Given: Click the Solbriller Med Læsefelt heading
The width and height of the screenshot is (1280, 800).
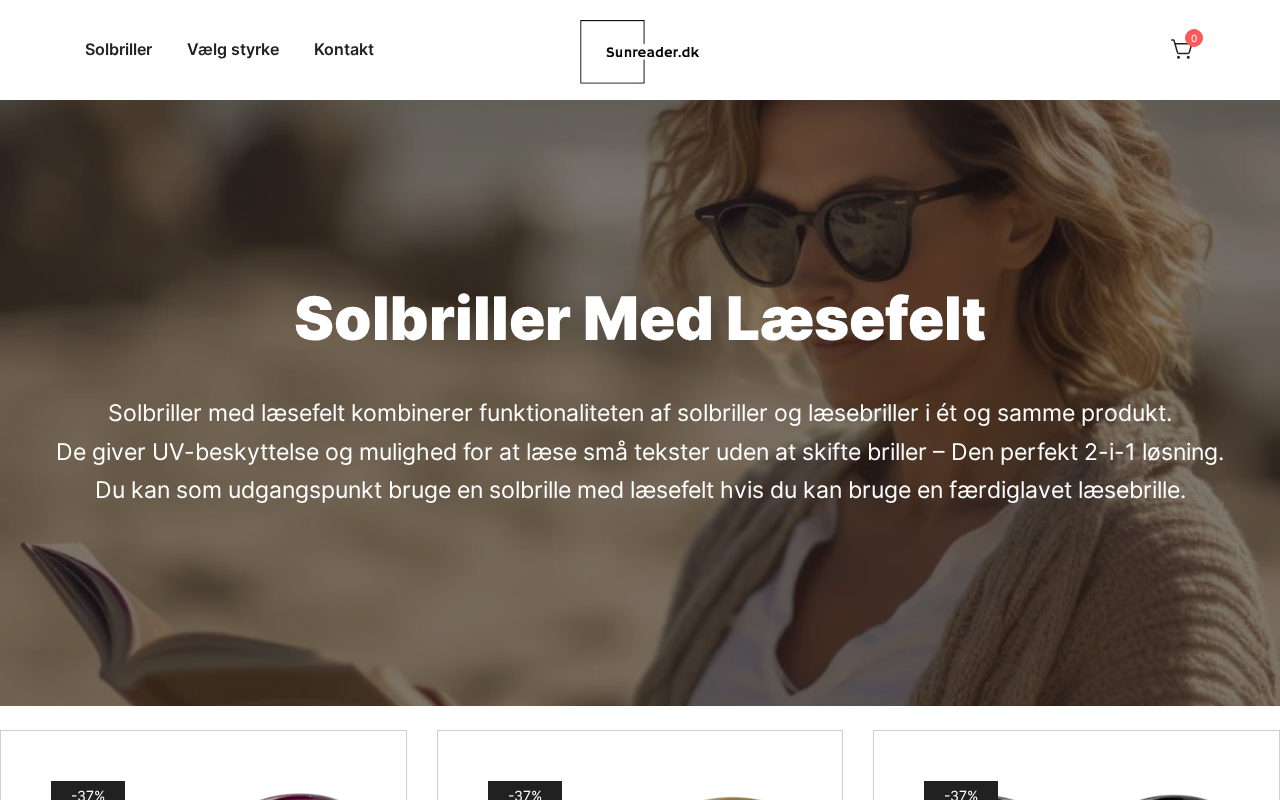Looking at the screenshot, I should 640,319.
